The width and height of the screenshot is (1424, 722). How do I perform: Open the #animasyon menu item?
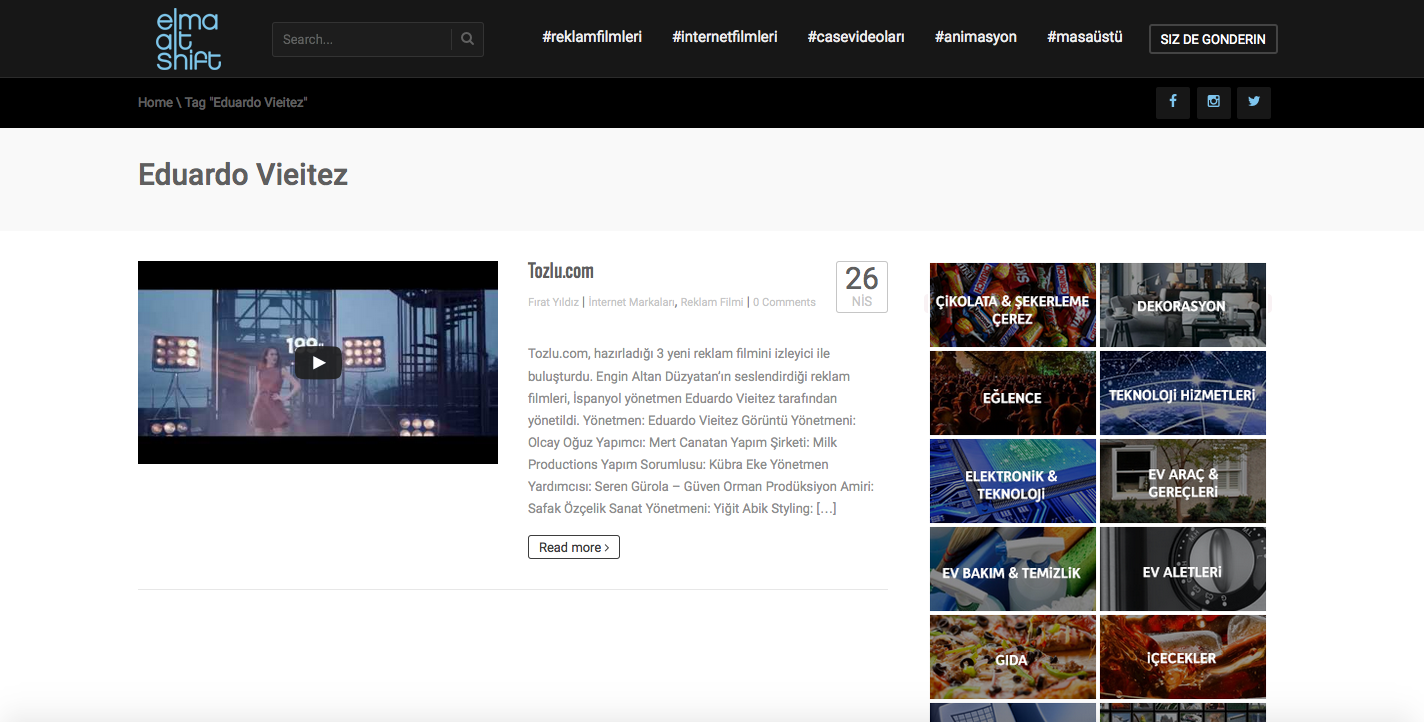(976, 37)
